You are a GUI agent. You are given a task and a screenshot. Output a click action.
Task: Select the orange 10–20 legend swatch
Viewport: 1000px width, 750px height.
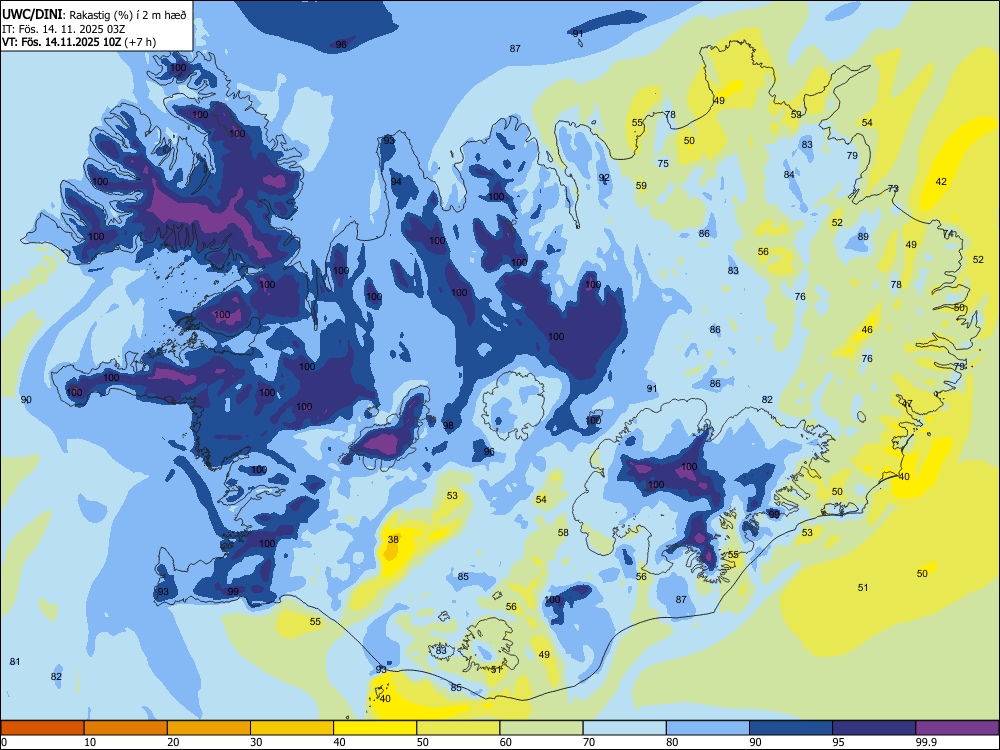(126, 728)
